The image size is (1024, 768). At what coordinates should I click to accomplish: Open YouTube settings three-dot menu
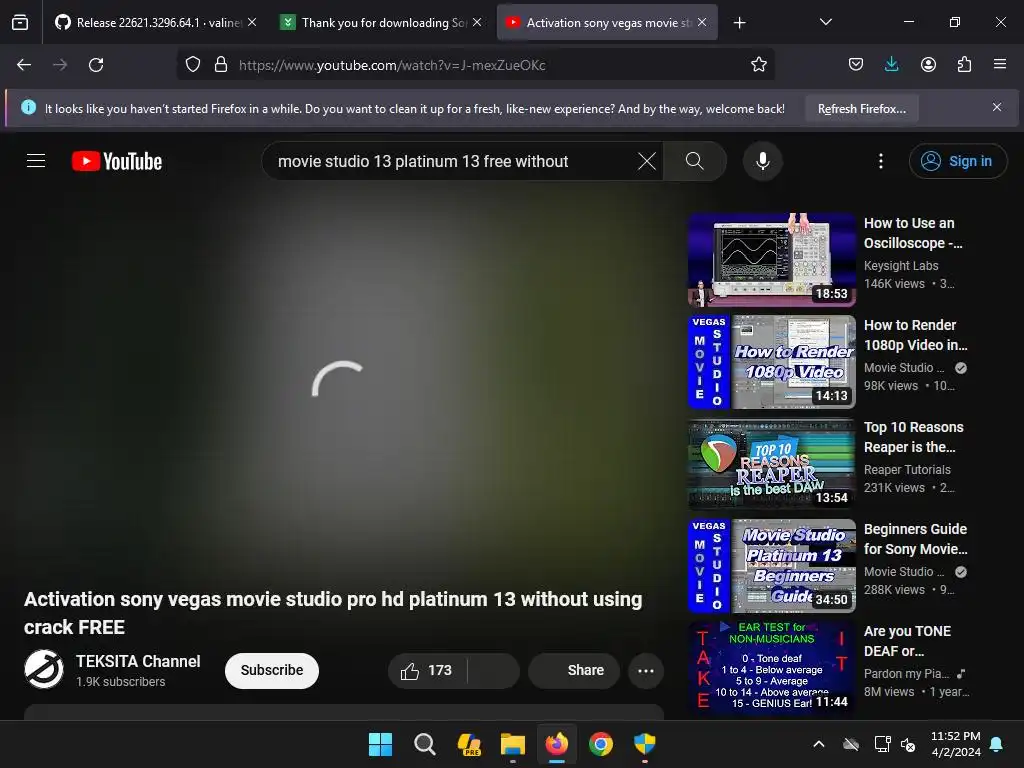pos(880,161)
